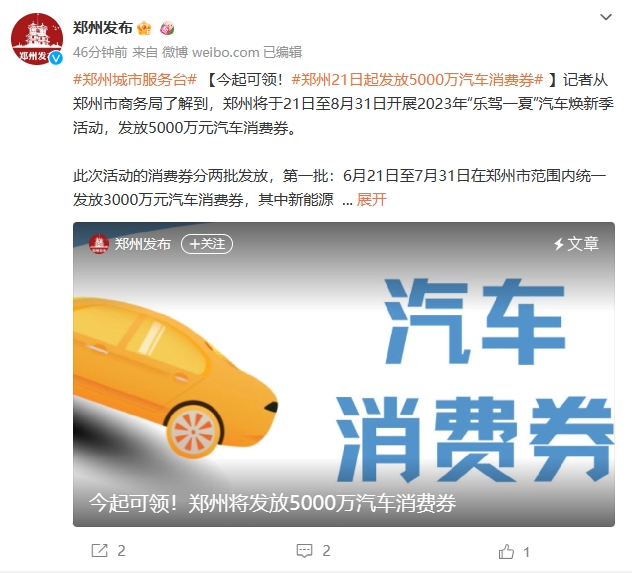638x573 pixels.
Task: Click the 46分钟前 post timestamp
Action: 100,52
